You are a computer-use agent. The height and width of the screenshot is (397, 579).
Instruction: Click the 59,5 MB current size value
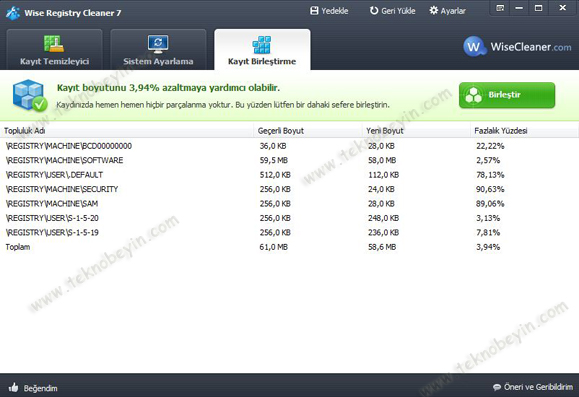click(274, 160)
